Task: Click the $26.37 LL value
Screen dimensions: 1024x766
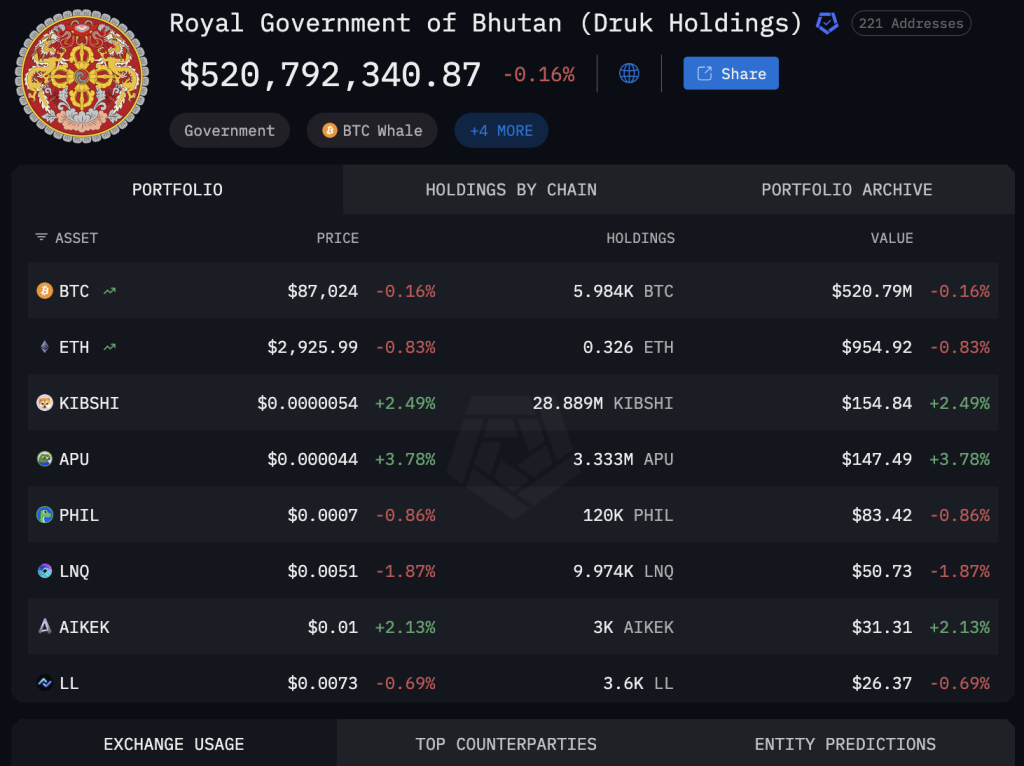Action: point(882,684)
